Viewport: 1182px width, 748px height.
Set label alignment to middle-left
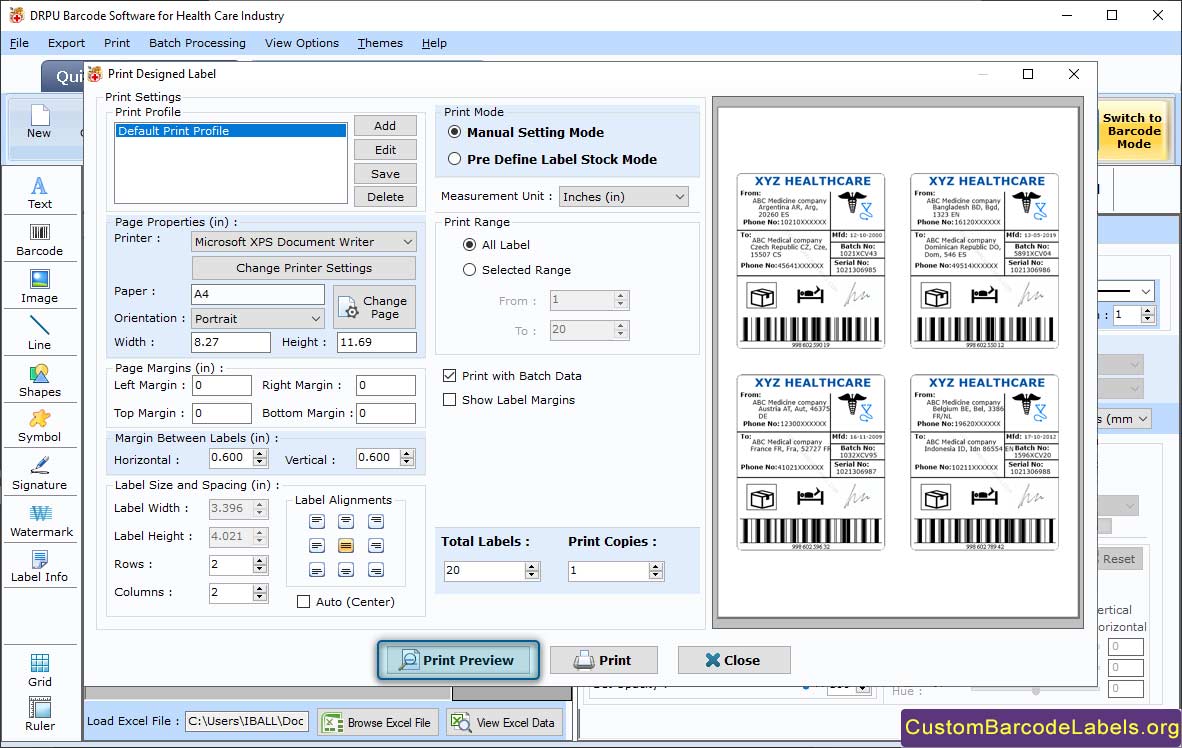317,545
